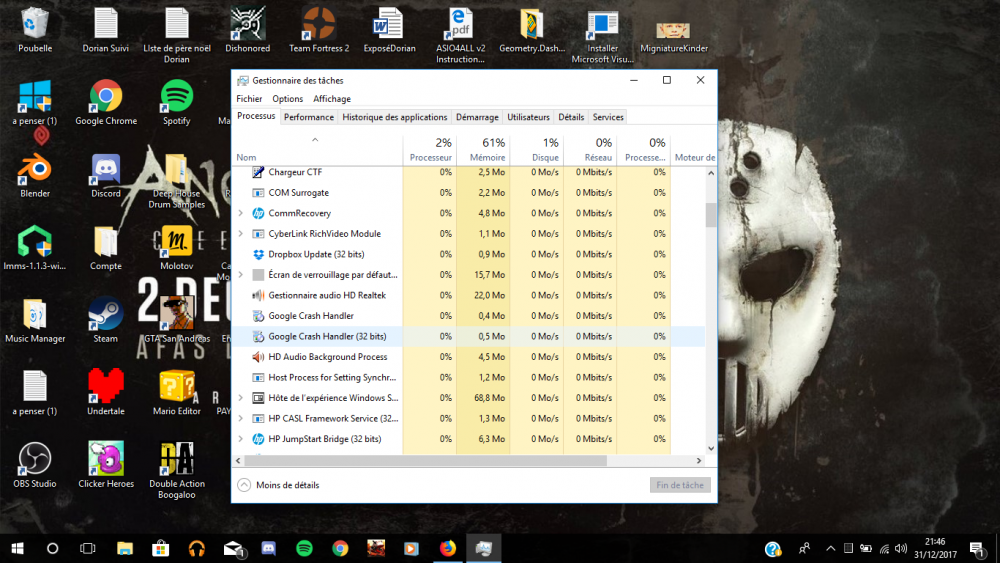The width and height of the screenshot is (1000, 563).
Task: Open the Spotify desktop icon
Action: [176, 98]
